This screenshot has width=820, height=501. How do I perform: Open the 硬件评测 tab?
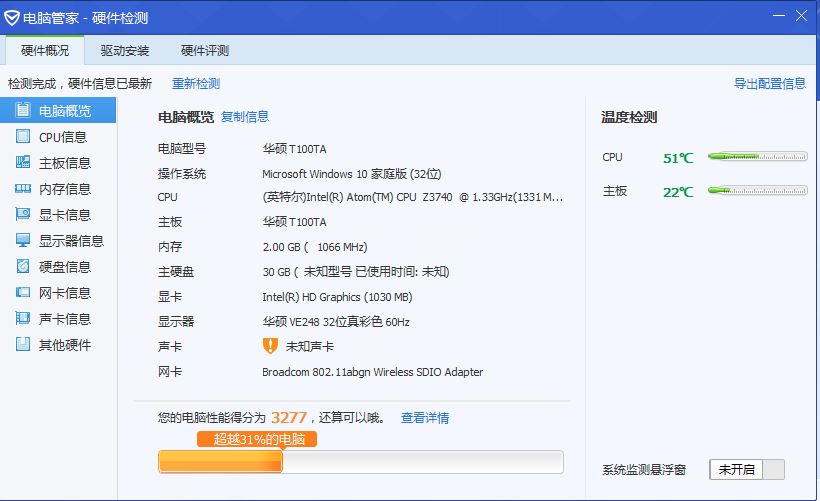[204, 50]
